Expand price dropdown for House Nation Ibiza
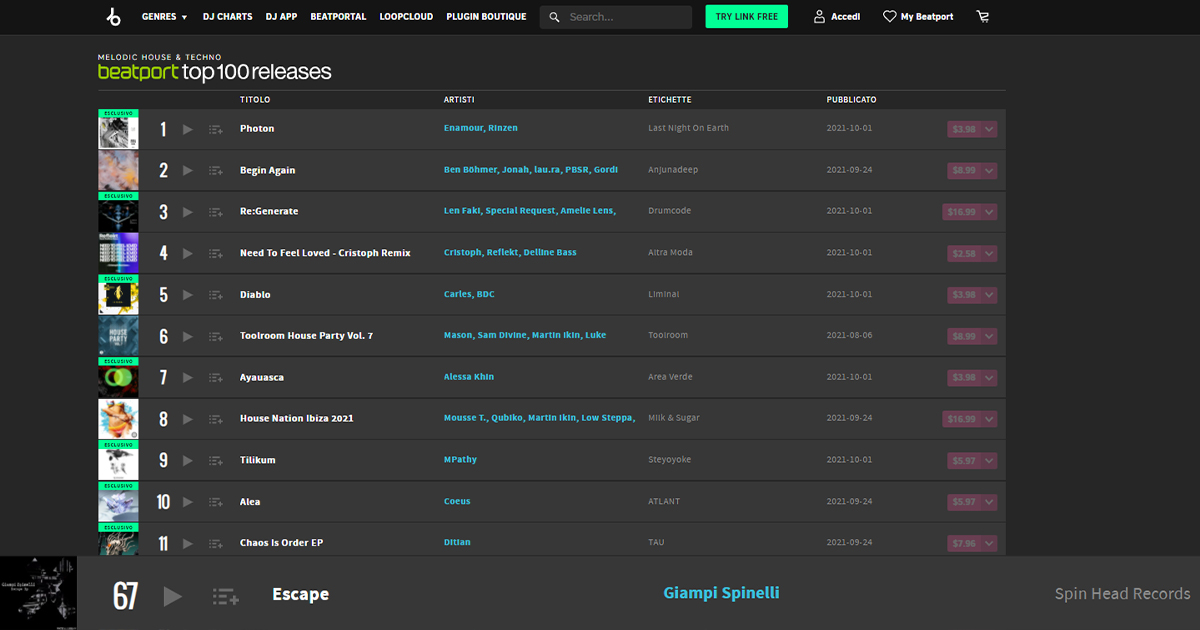 (989, 420)
